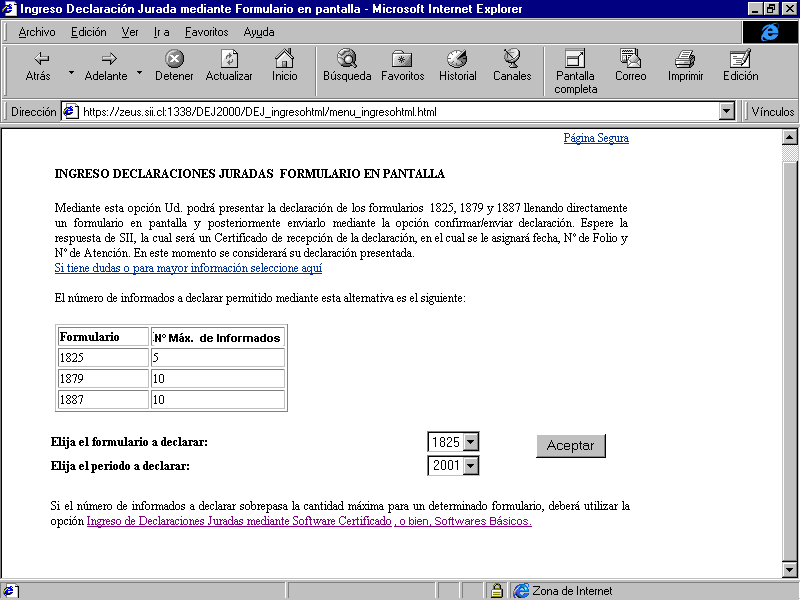800x600 pixels.
Task: Open the Ayuda menu
Action: [259, 32]
